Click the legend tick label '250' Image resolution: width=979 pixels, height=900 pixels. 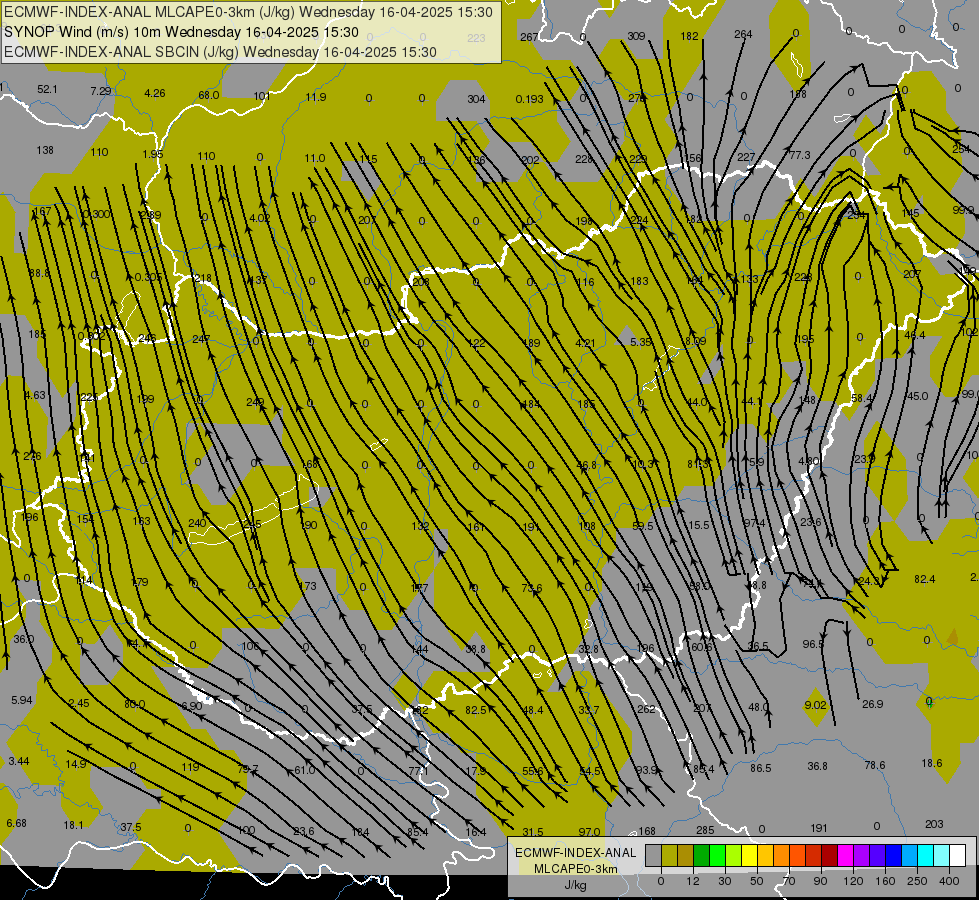[917, 881]
